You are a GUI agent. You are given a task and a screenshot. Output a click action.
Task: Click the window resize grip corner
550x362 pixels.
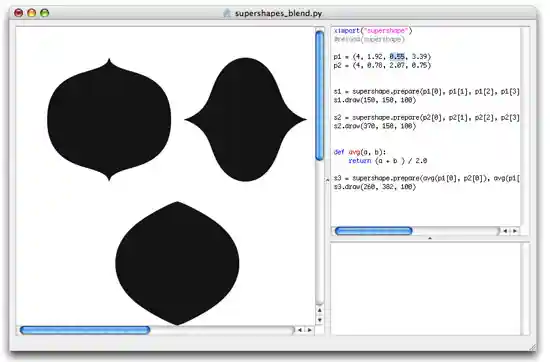[532, 347]
